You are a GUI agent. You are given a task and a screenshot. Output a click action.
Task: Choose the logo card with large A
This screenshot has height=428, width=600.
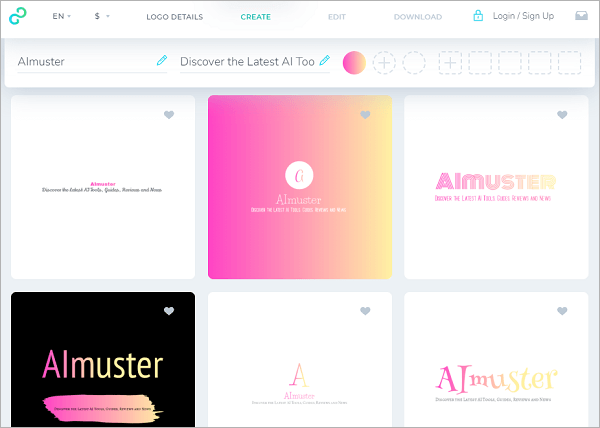300,360
